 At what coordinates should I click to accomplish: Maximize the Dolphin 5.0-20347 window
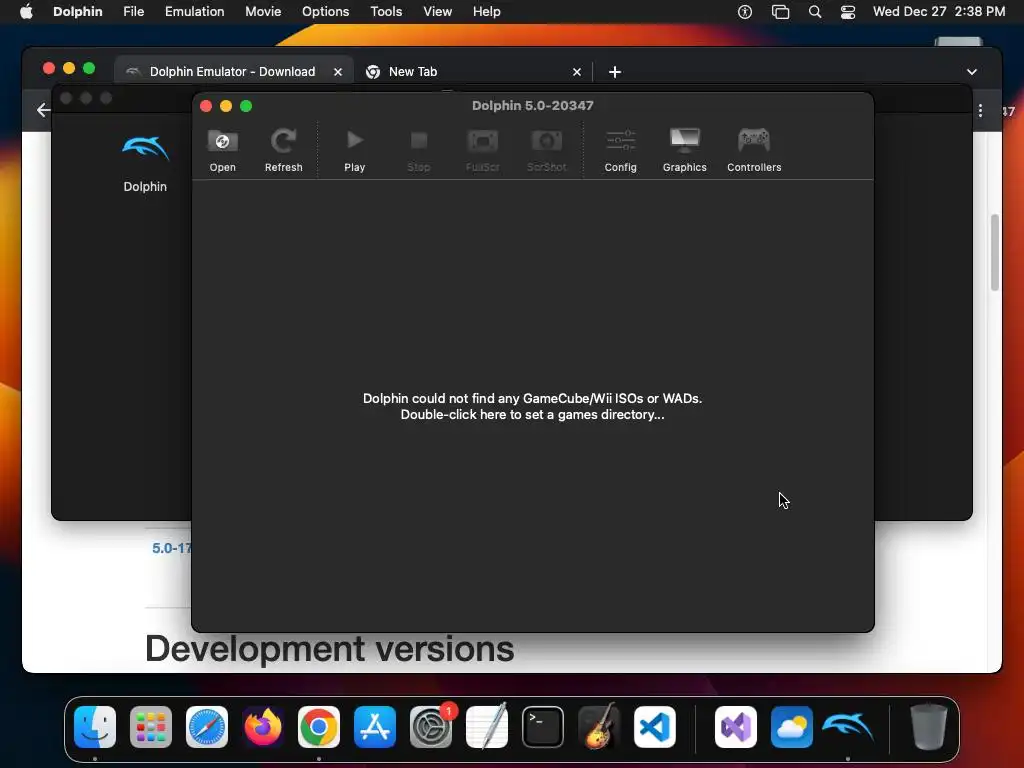(246, 106)
